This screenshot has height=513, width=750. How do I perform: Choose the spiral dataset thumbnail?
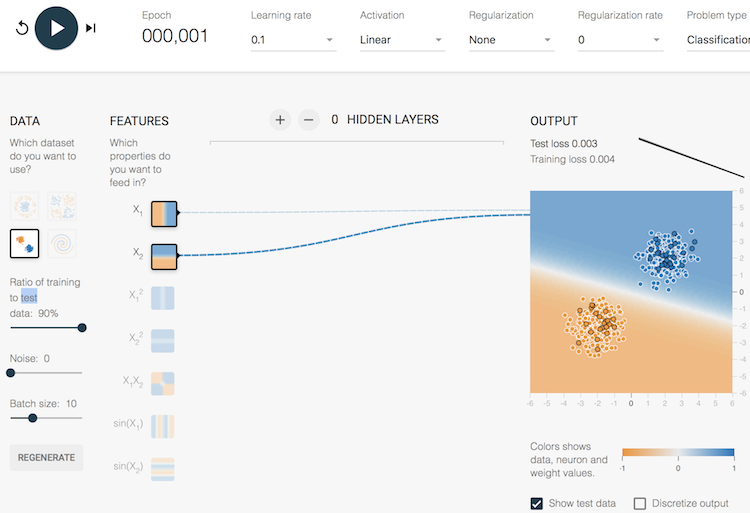click(x=61, y=243)
